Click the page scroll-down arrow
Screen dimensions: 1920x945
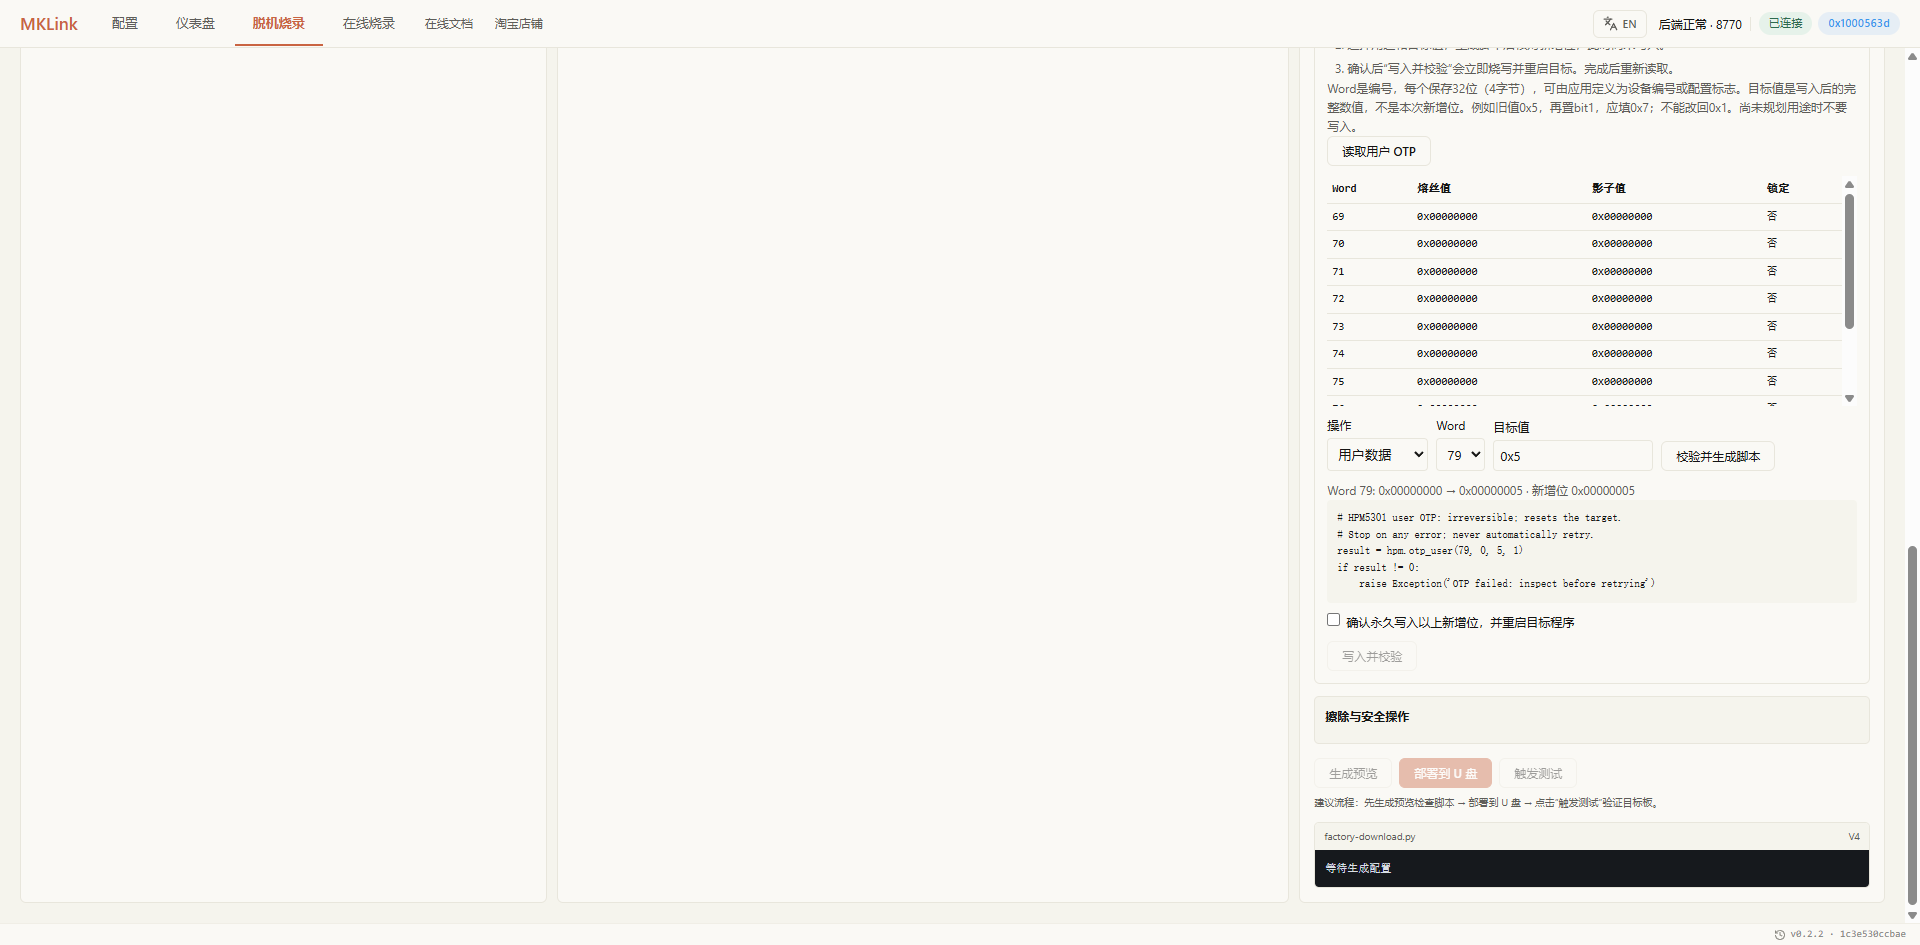[x=1912, y=915]
